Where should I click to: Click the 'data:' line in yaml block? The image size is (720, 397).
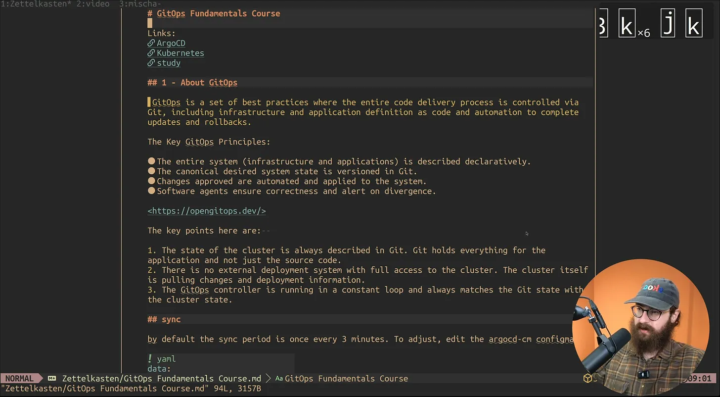(159, 369)
